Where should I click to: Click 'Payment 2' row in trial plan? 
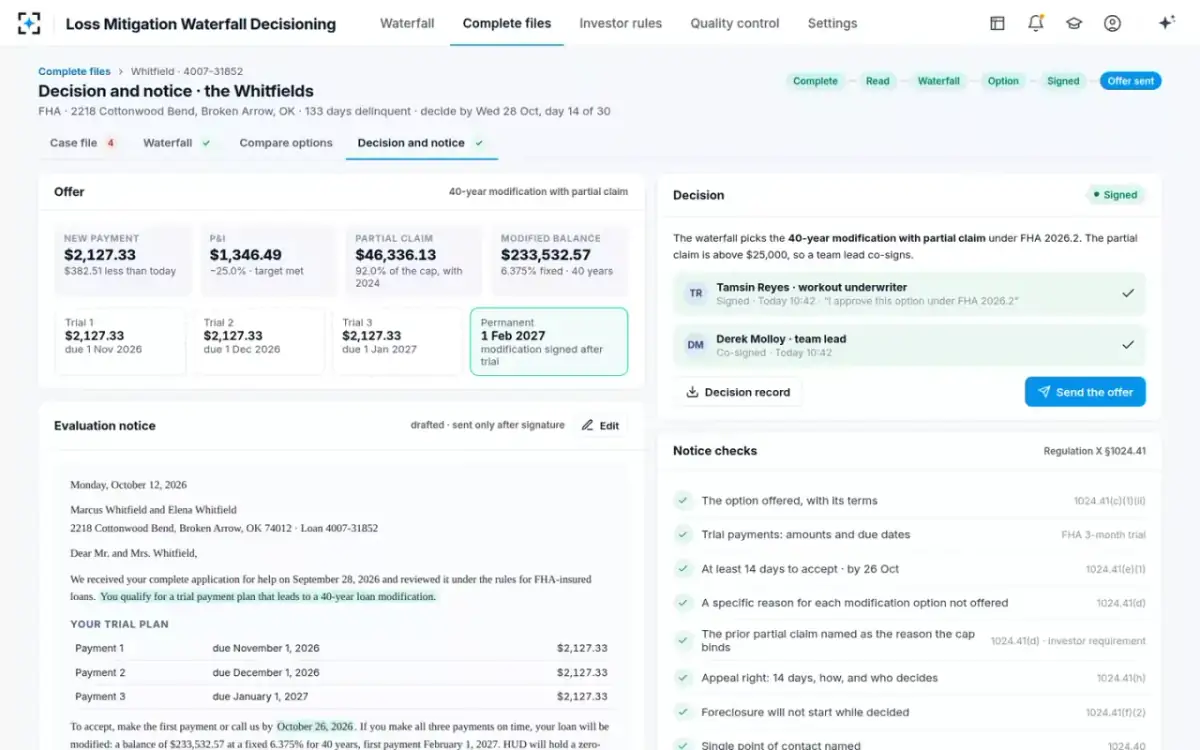click(x=341, y=673)
